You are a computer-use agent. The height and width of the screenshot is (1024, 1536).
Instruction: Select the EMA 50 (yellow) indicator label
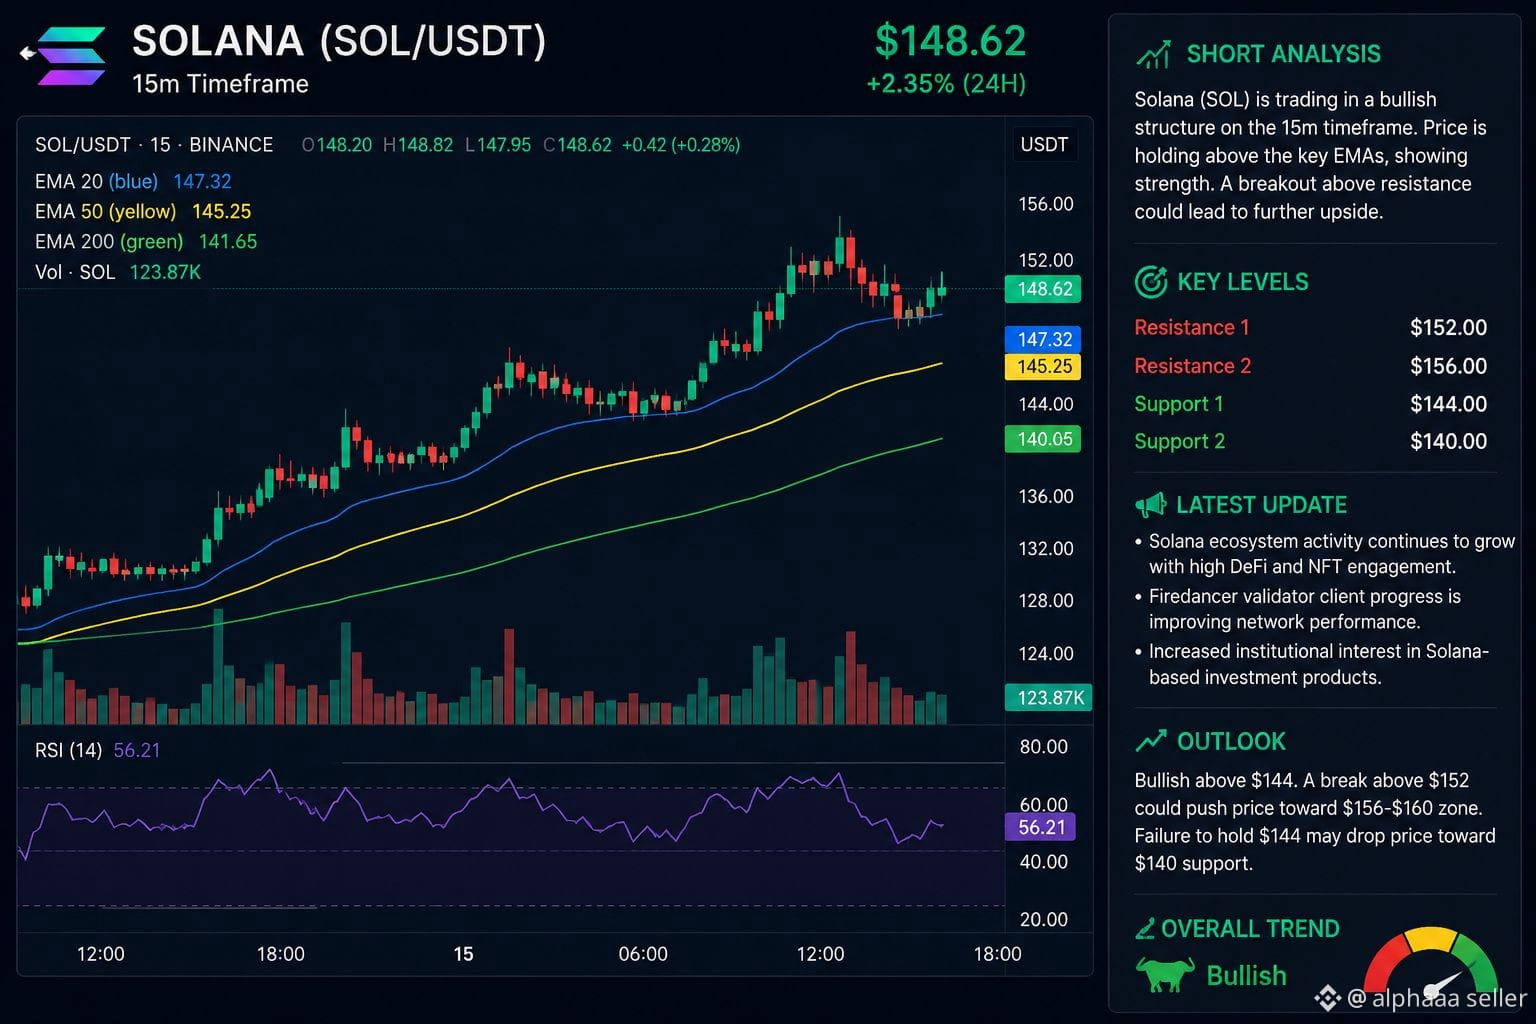point(105,212)
